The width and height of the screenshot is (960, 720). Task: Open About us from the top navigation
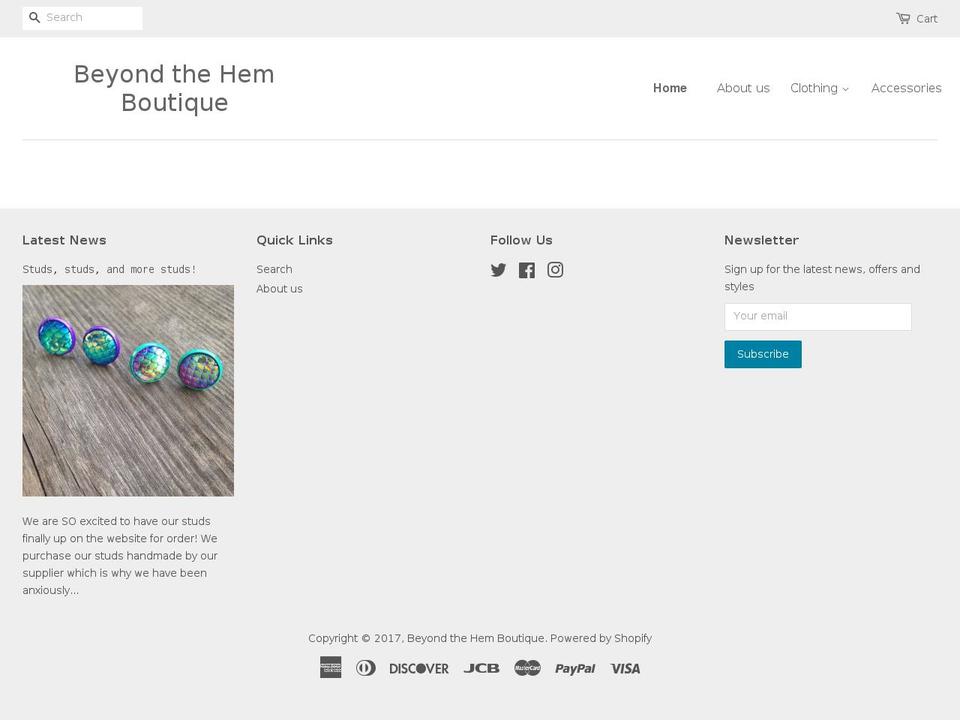tap(743, 88)
